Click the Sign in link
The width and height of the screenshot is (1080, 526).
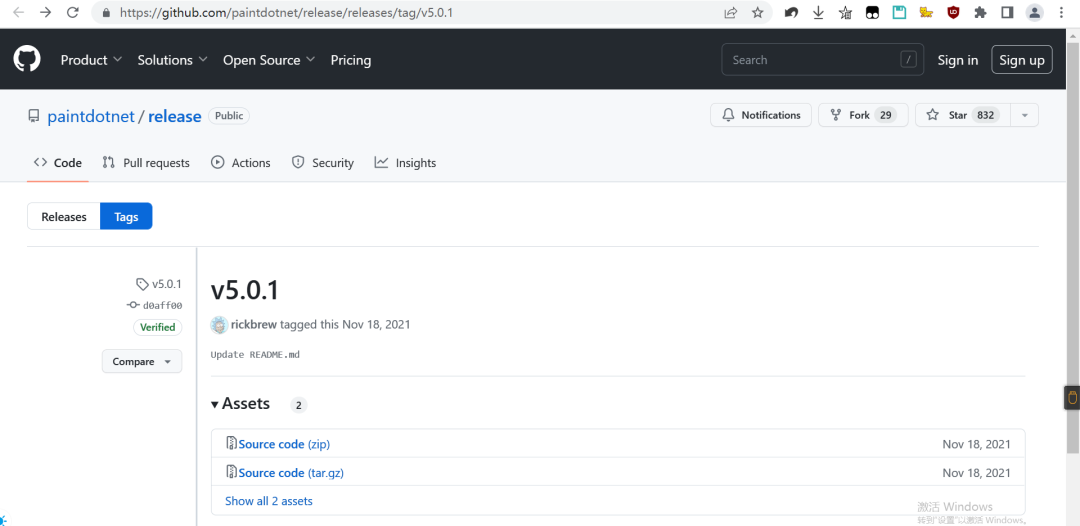click(x=957, y=60)
